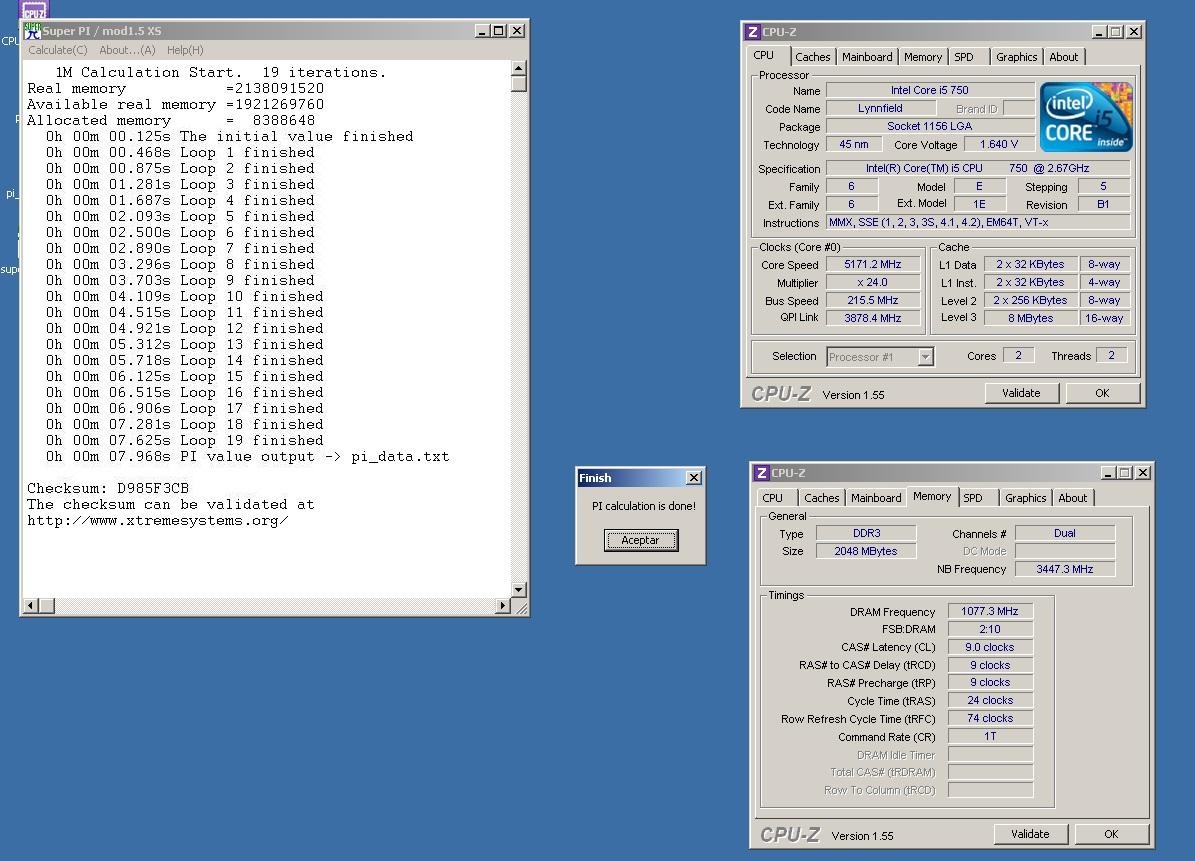Minimize the upper CPU-Z window
1195x861 pixels.
(1099, 32)
